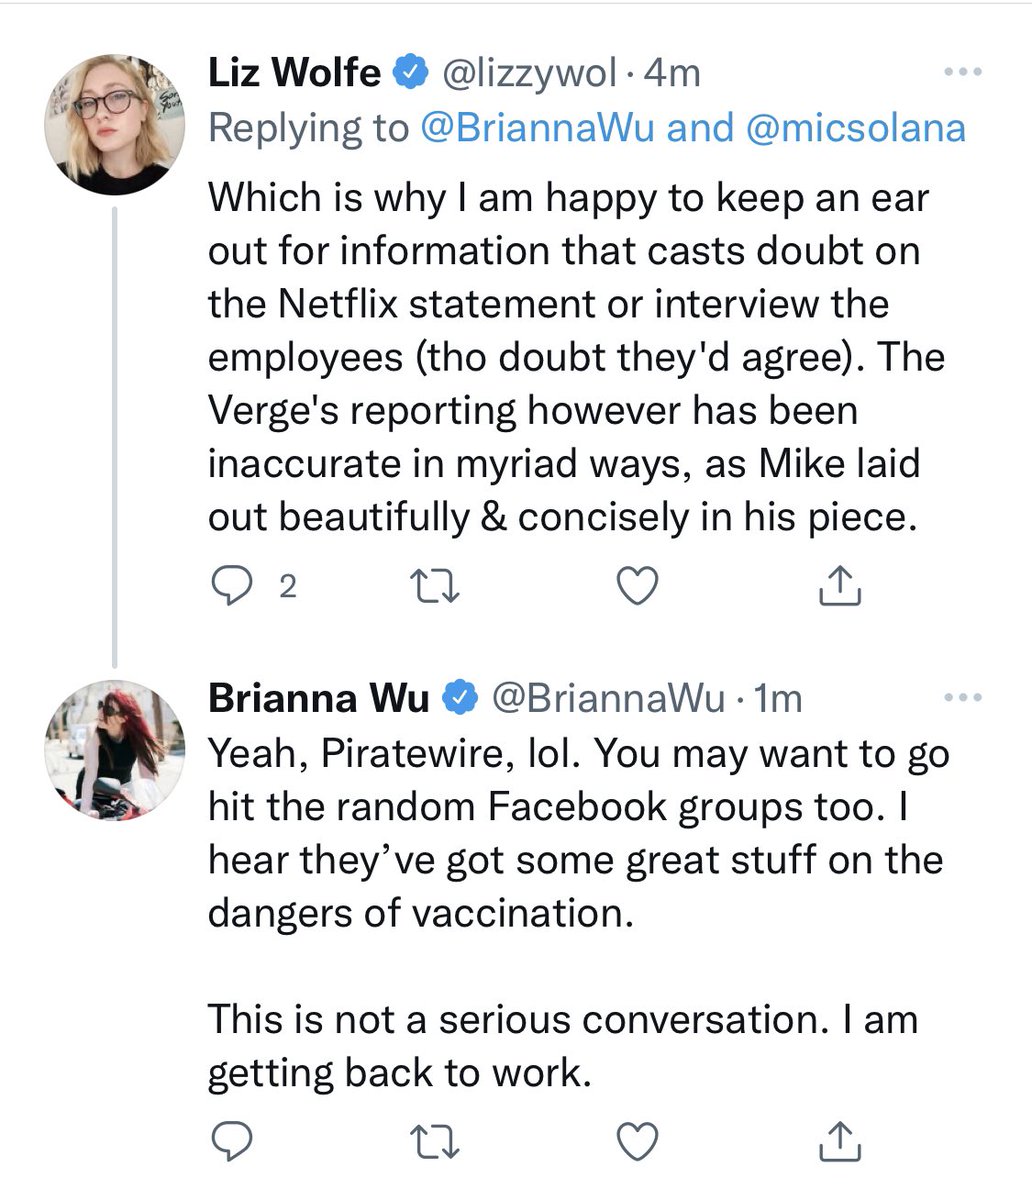Retweet Liz Wolfe's tweet
Image resolution: width=1032 pixels, height=1200 pixels.
pos(438,587)
